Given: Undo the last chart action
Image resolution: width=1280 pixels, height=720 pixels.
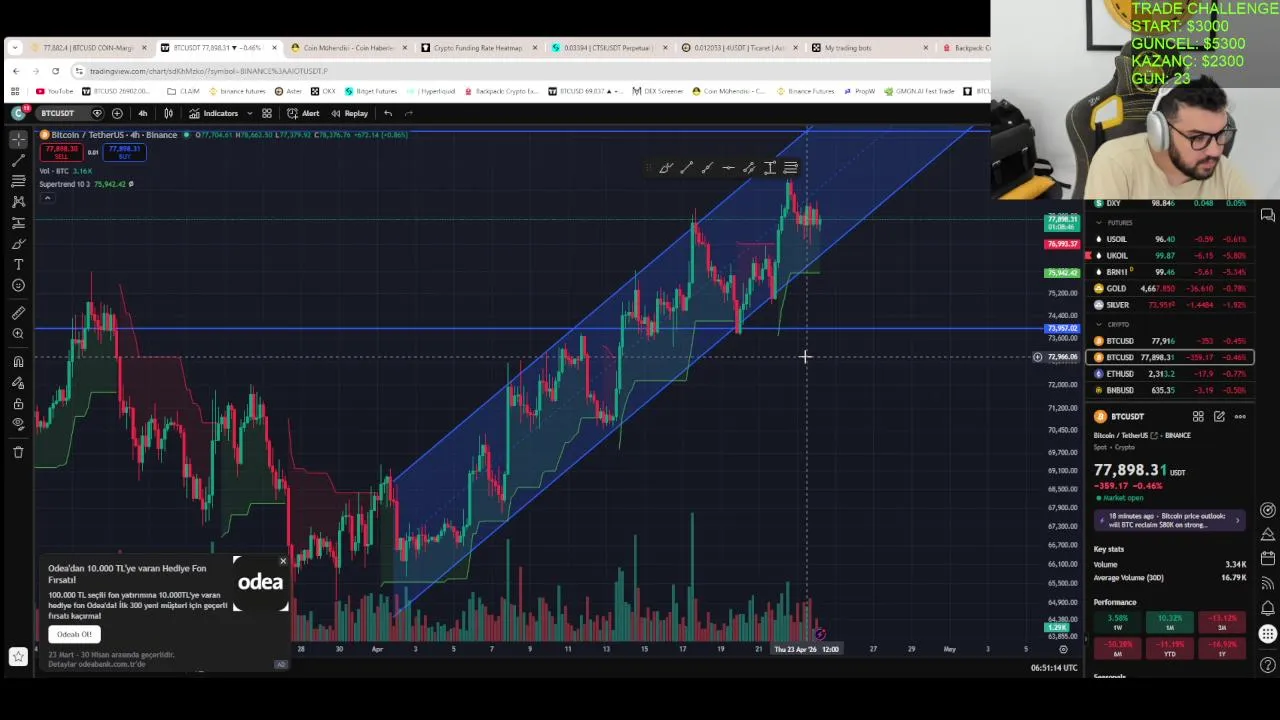Looking at the screenshot, I should point(388,113).
